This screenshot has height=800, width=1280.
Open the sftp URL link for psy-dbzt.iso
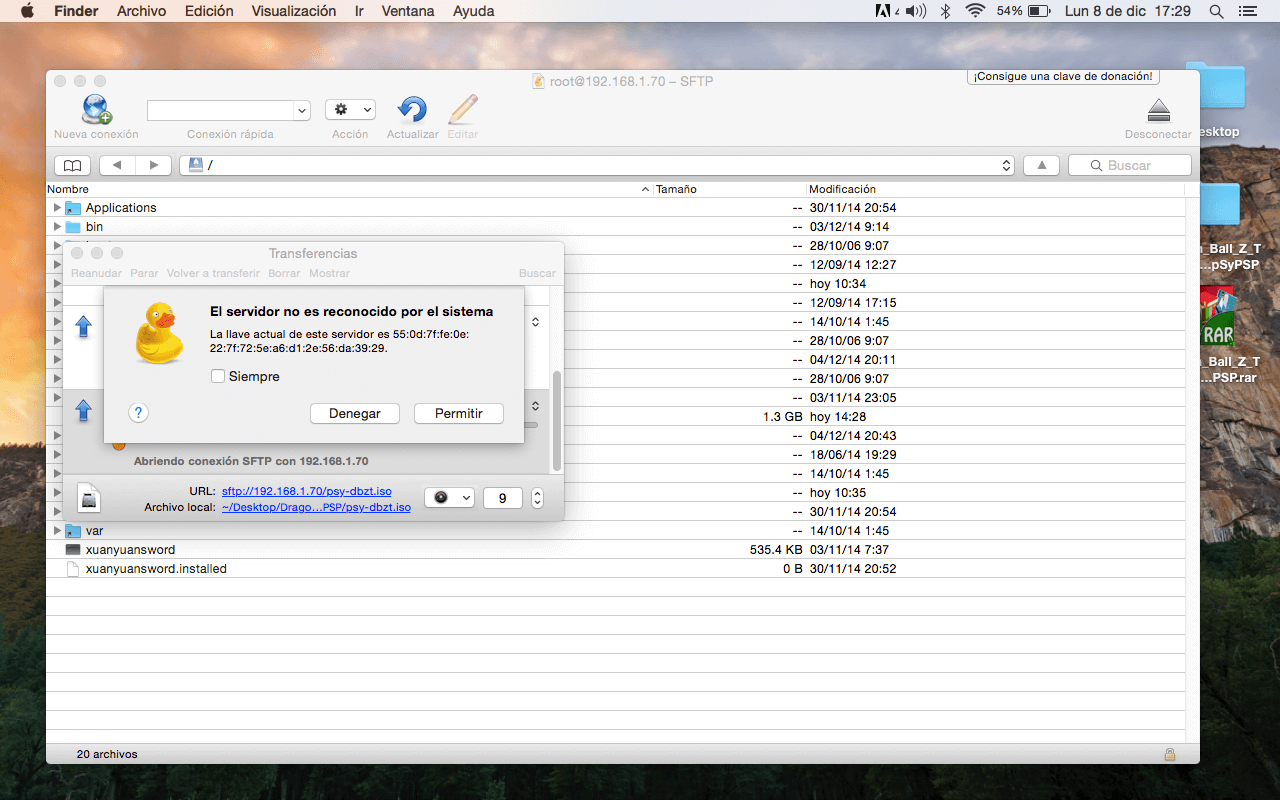click(306, 491)
